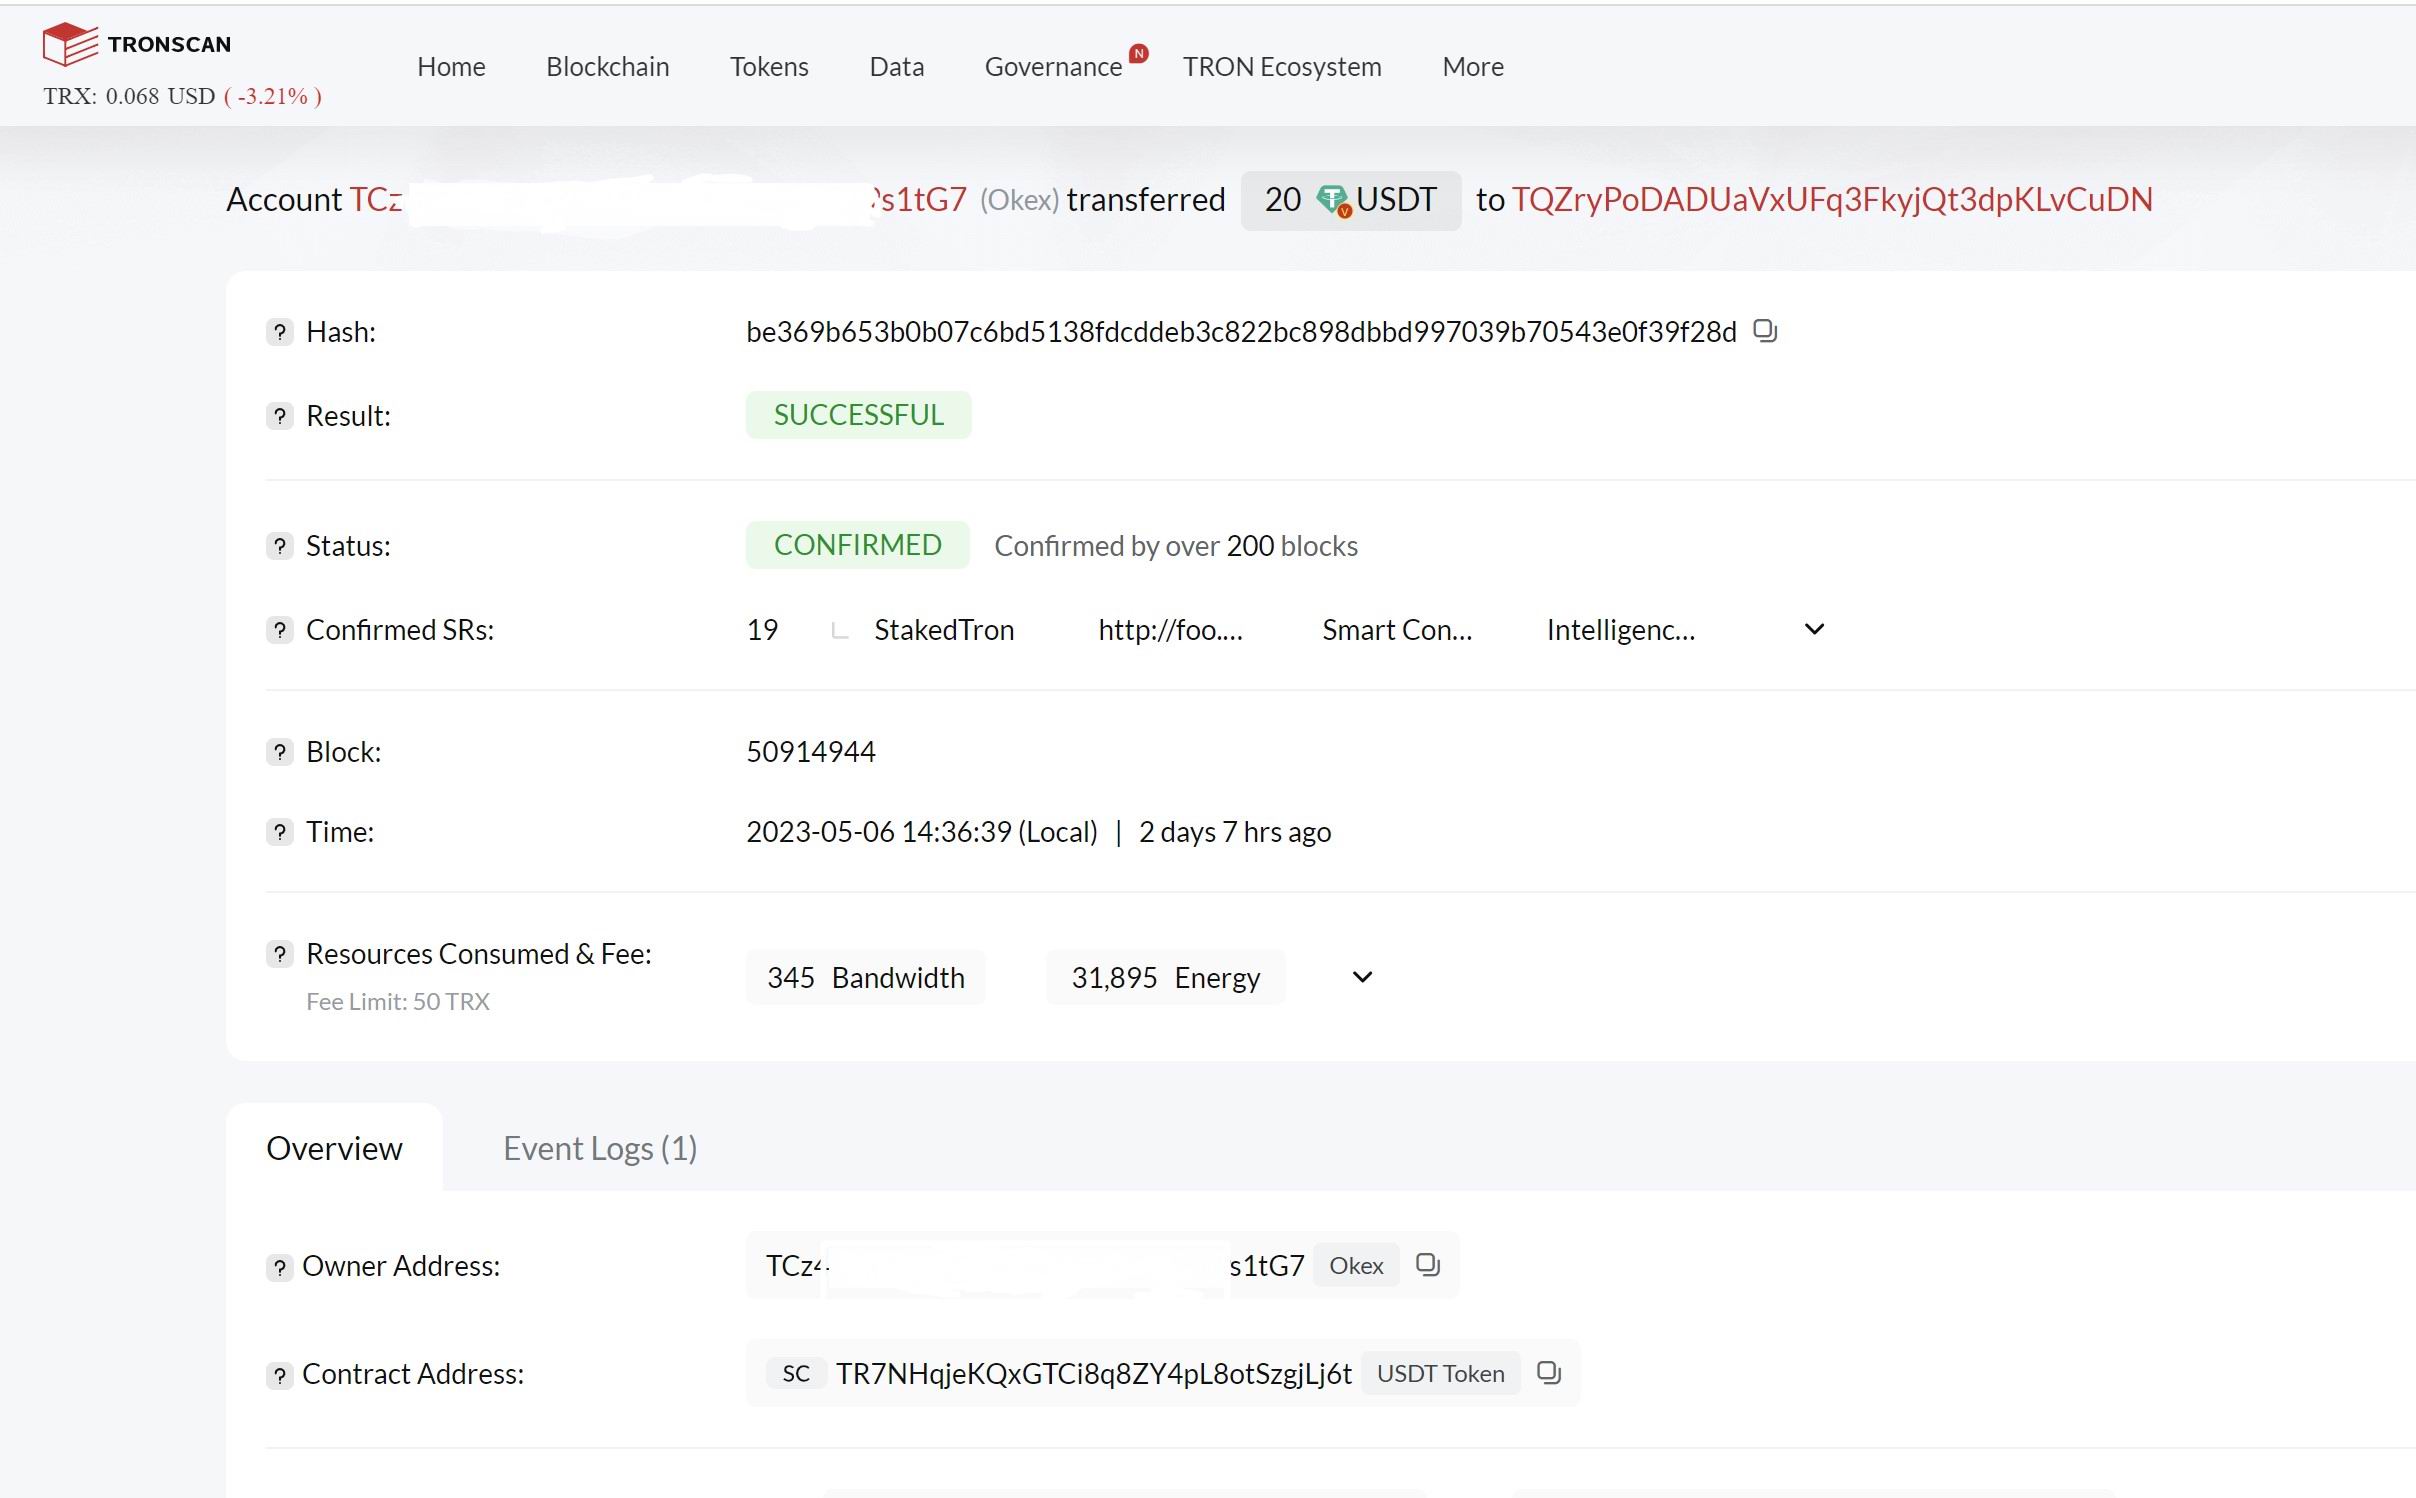Open recipient address TQZryPoDADUa... link
The image size is (2416, 1498).
pyautogui.click(x=1831, y=200)
